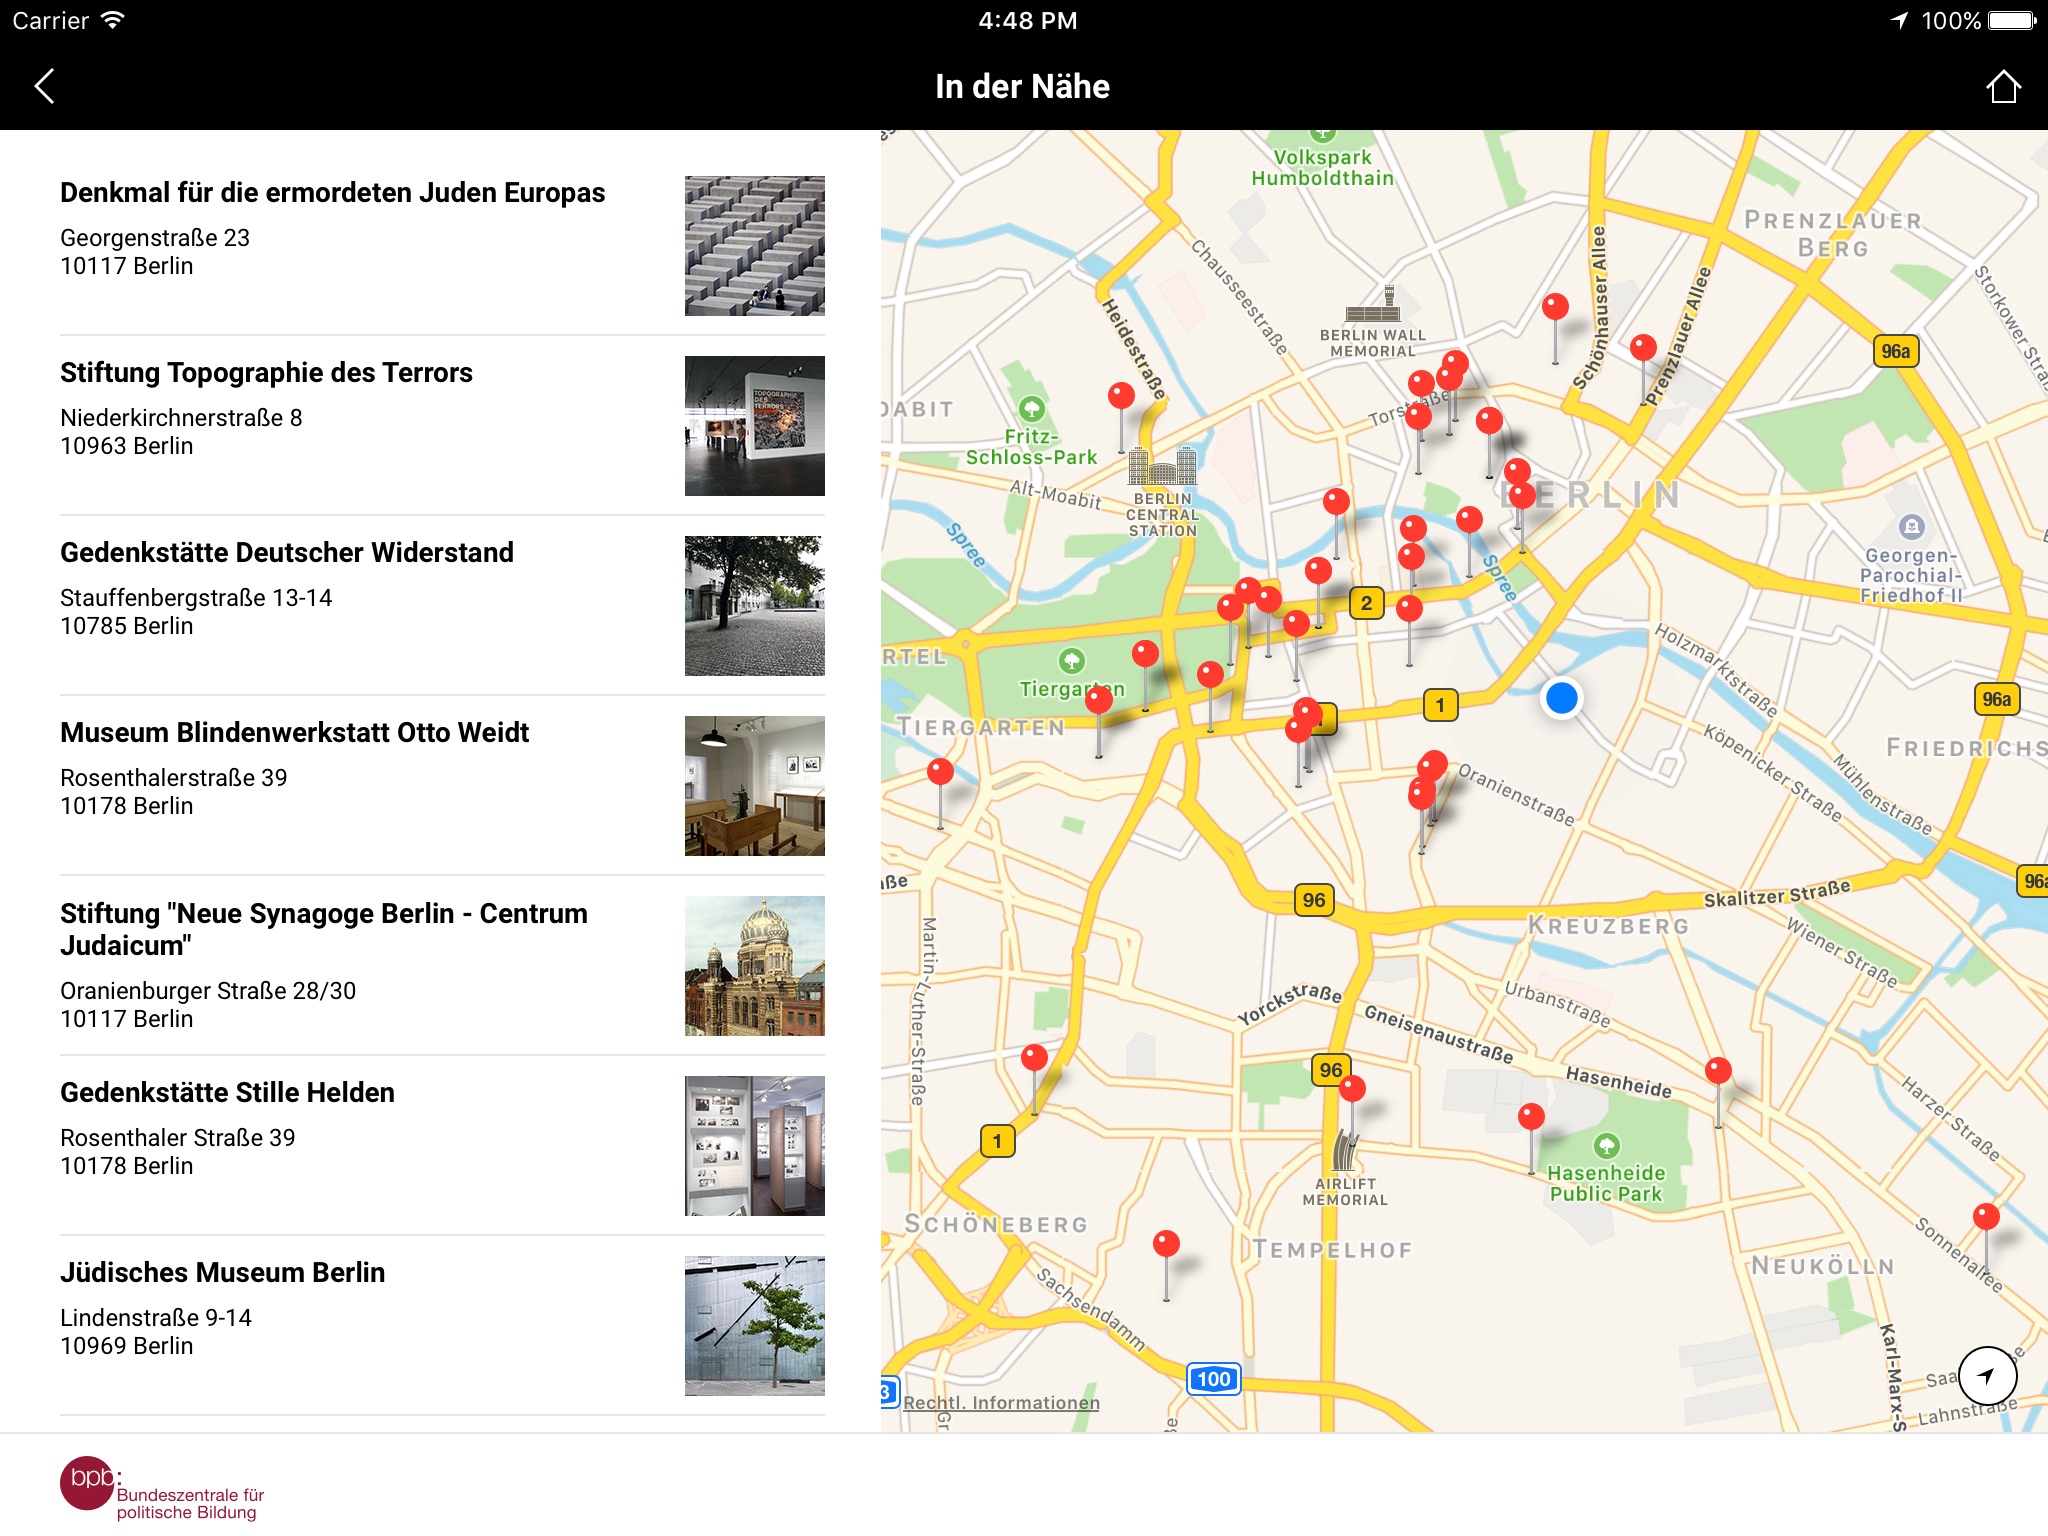Open the Rechtl. Informationen map link

point(1001,1402)
